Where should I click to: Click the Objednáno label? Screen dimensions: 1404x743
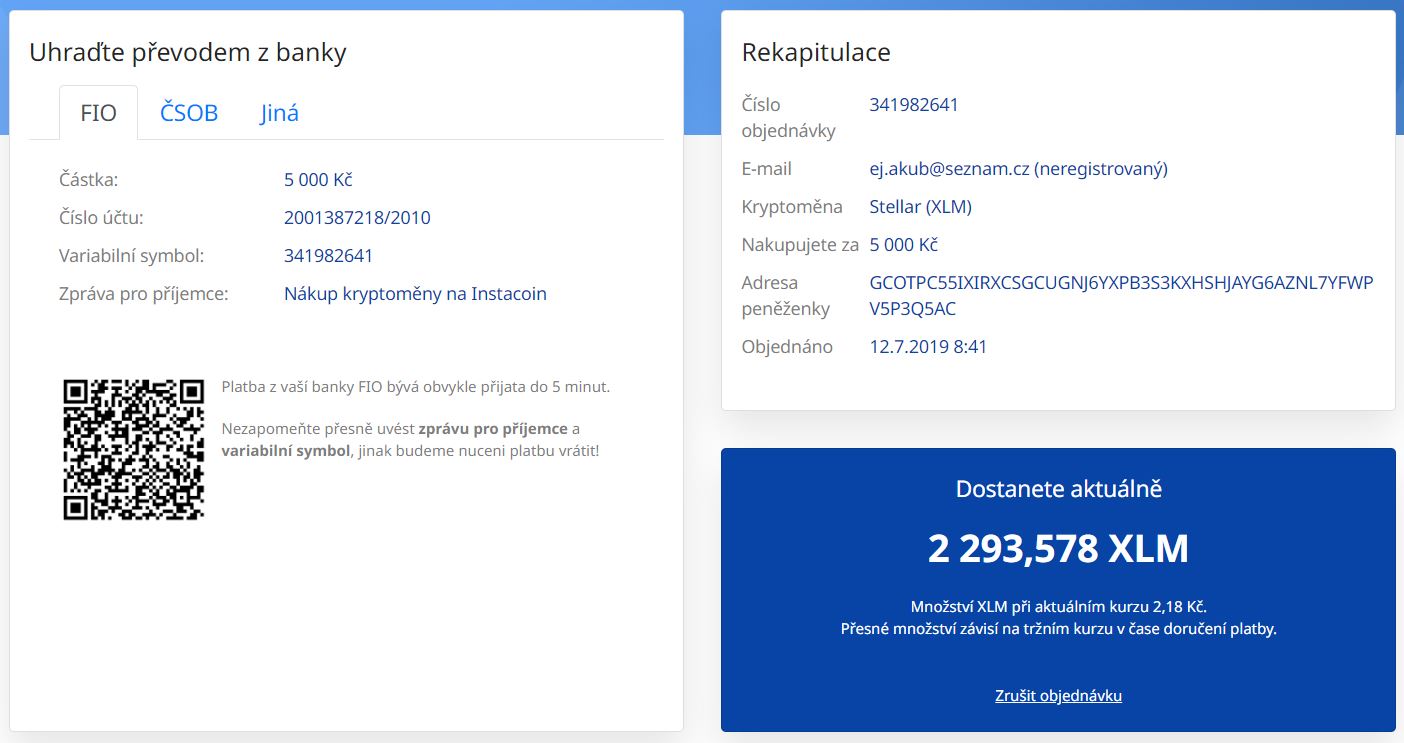(x=789, y=347)
